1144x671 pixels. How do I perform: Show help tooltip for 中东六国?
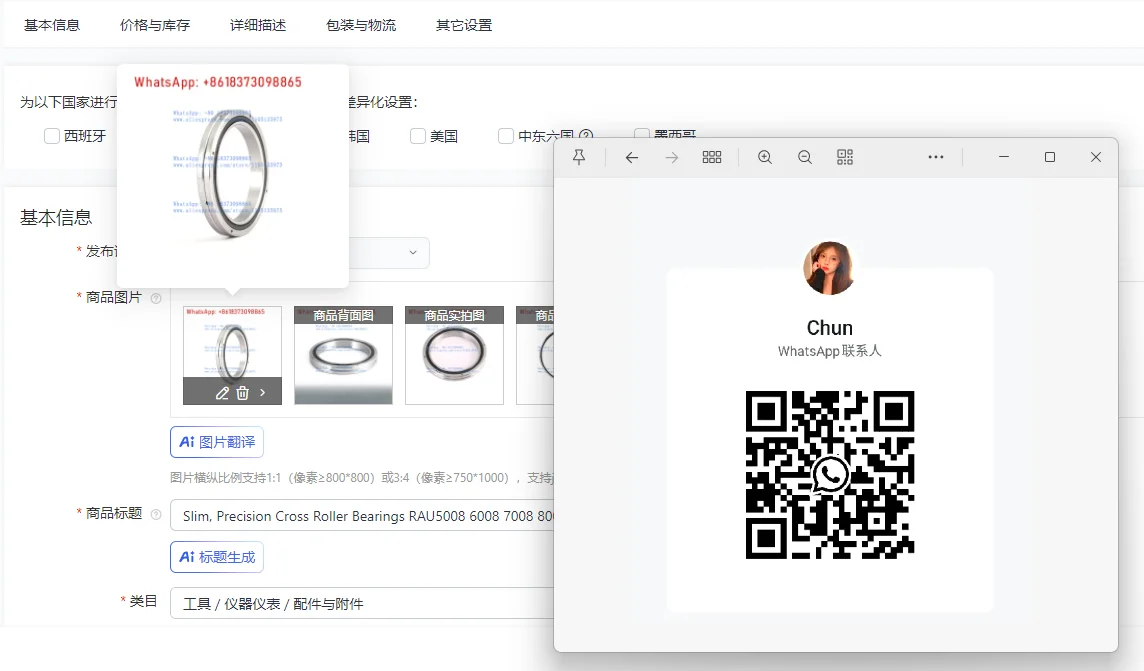coord(586,136)
